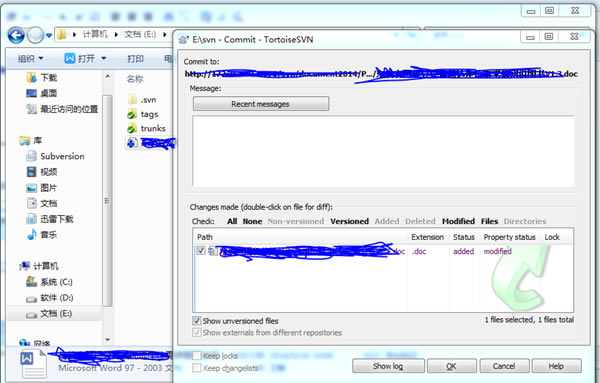Screen dimensions: 600x383
Task: Click the added .doc file icon in the commit list
Action: tap(213, 251)
